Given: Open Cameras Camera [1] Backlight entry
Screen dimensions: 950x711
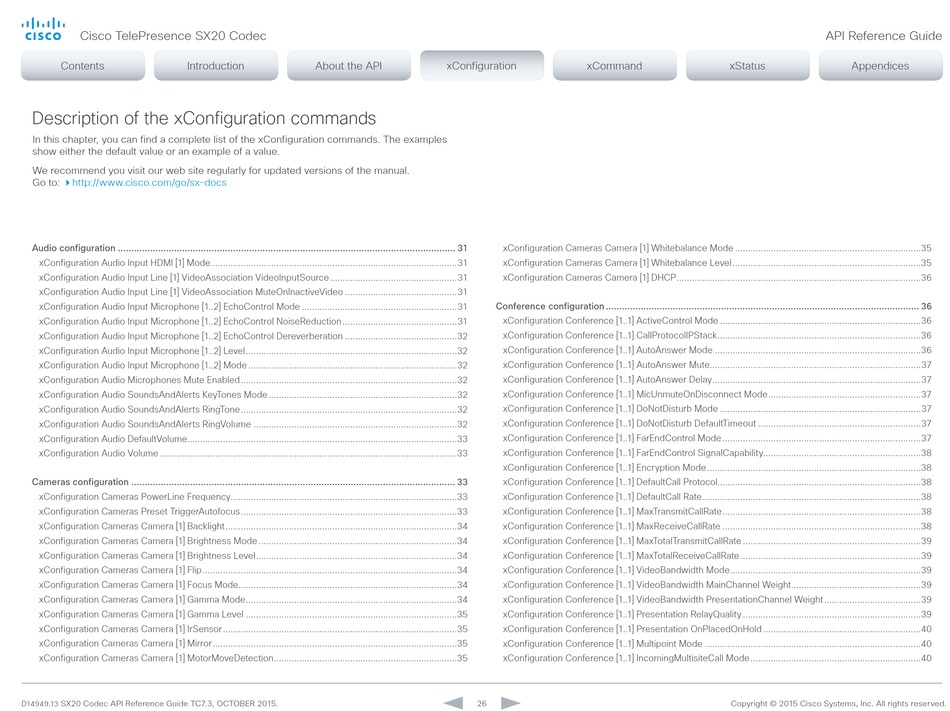Looking at the screenshot, I should pos(253,526).
